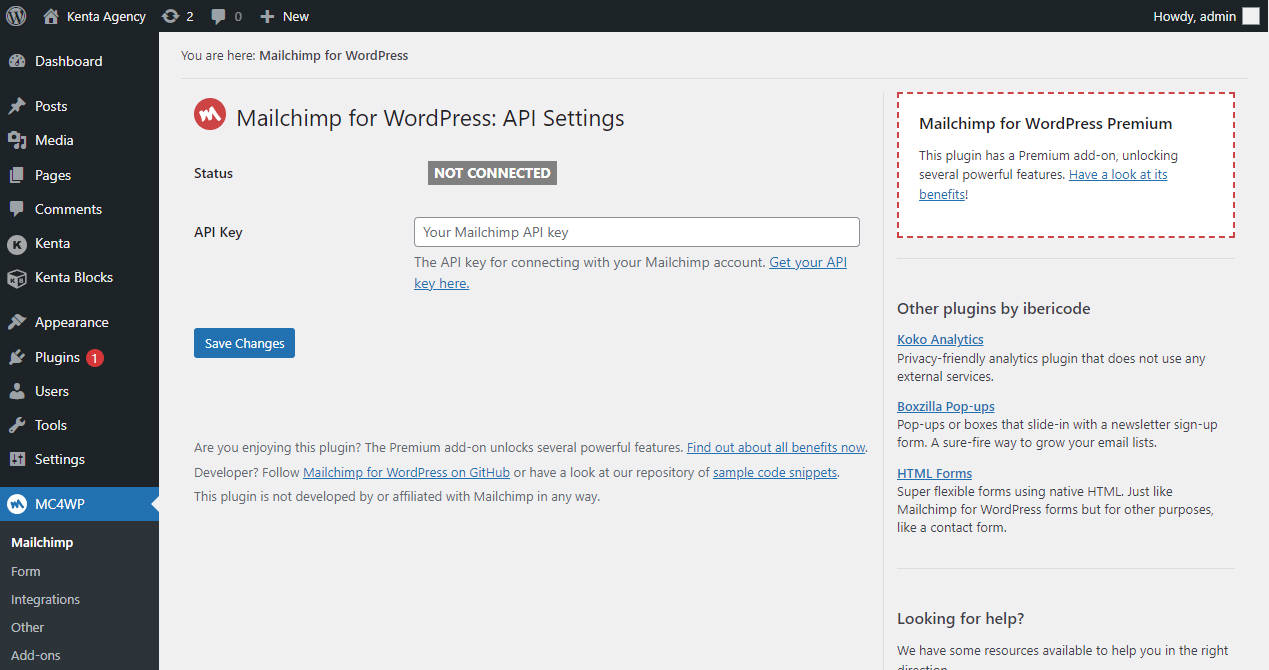Click the Dashboard gauge icon

pyautogui.click(x=17, y=61)
